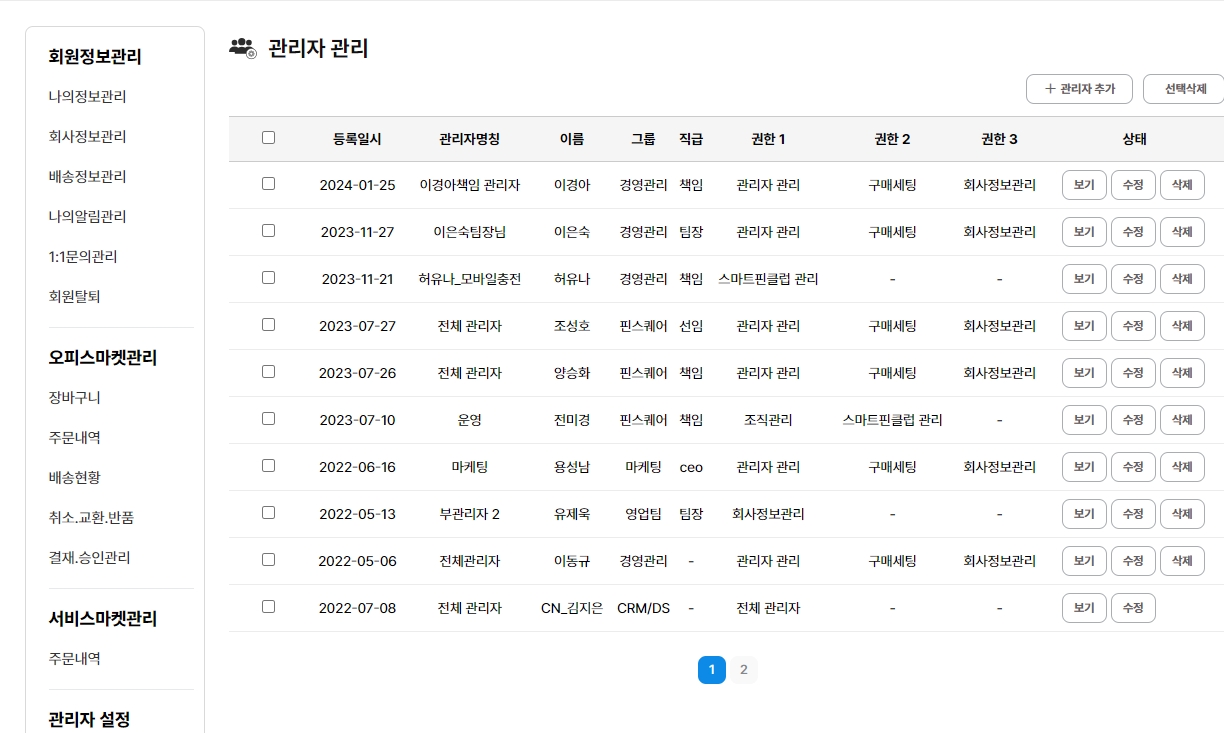Check the checkbox for 이경아책임 관리자 row

coord(268,184)
